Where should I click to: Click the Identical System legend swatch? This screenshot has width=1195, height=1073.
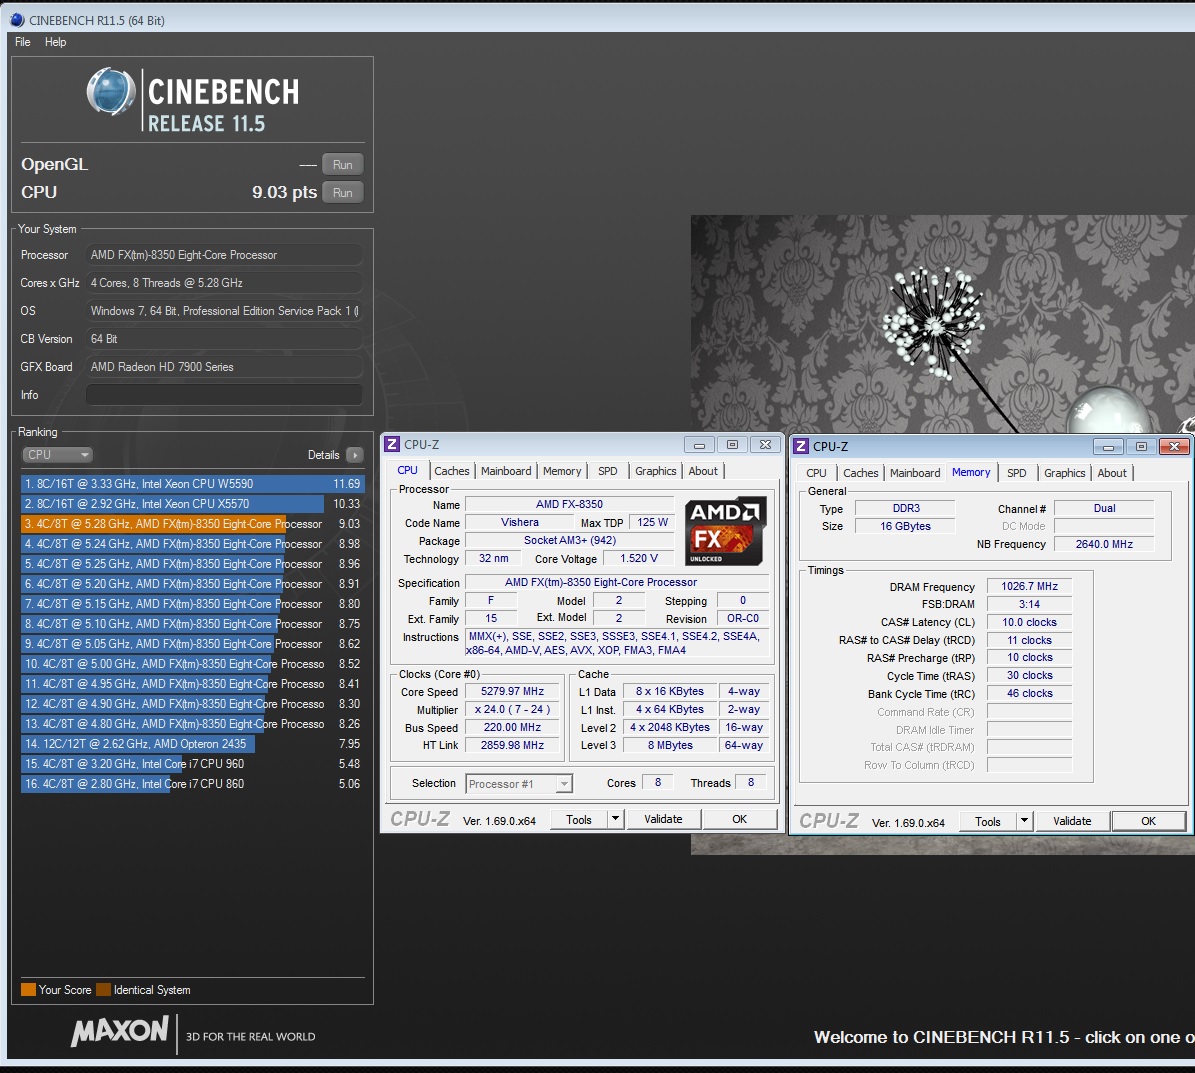point(104,990)
